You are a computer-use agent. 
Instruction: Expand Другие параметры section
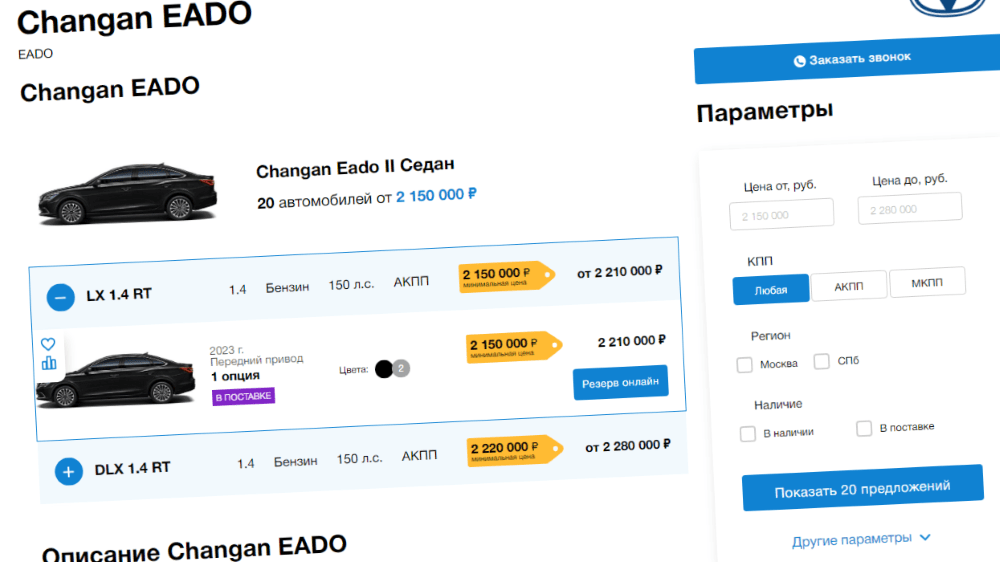point(861,539)
